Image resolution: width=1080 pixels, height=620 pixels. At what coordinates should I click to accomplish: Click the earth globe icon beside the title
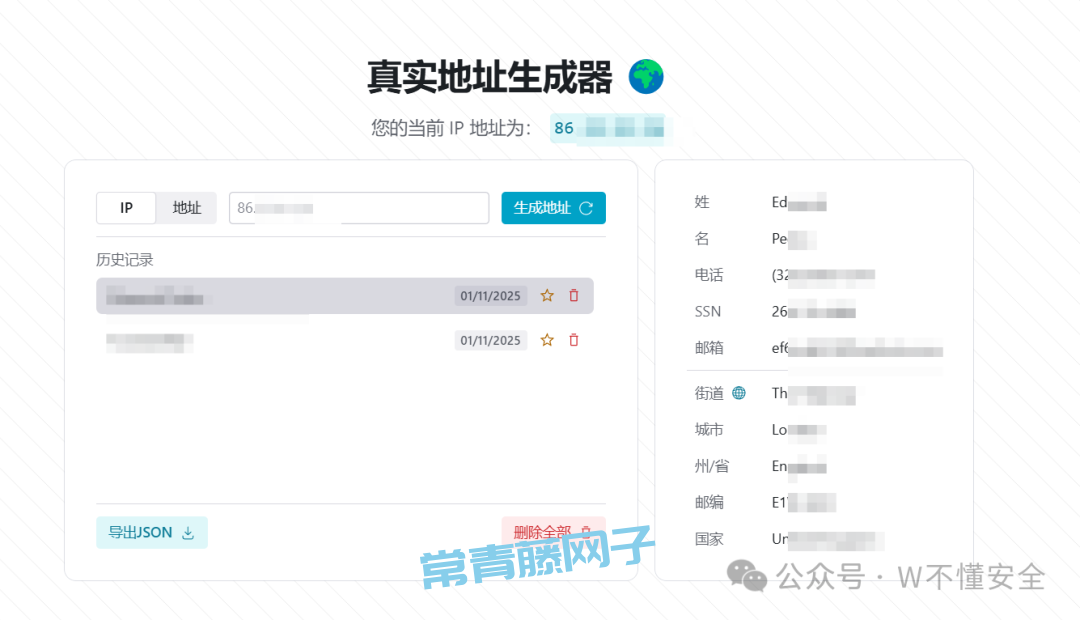tap(646, 77)
